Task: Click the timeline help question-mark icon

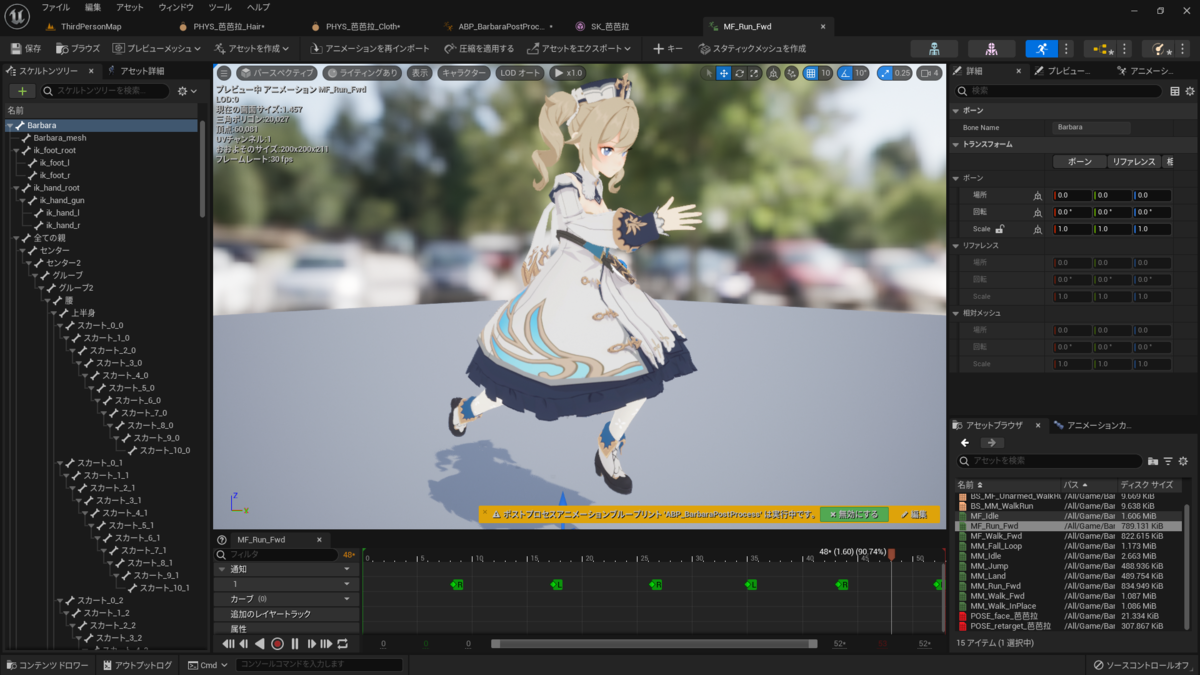Action: [222, 540]
